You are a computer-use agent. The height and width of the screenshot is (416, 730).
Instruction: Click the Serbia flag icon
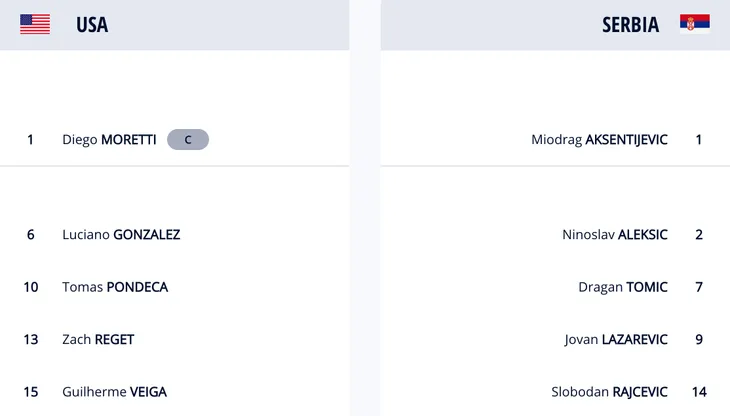pos(695,23)
